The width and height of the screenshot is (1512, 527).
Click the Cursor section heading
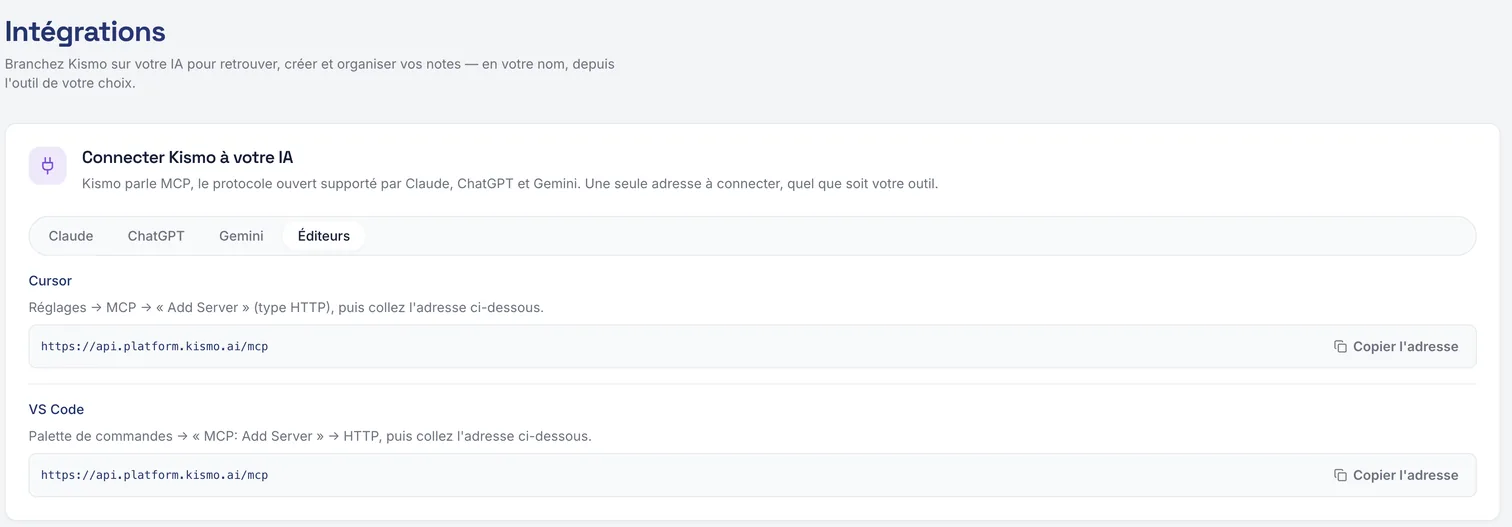click(x=50, y=281)
